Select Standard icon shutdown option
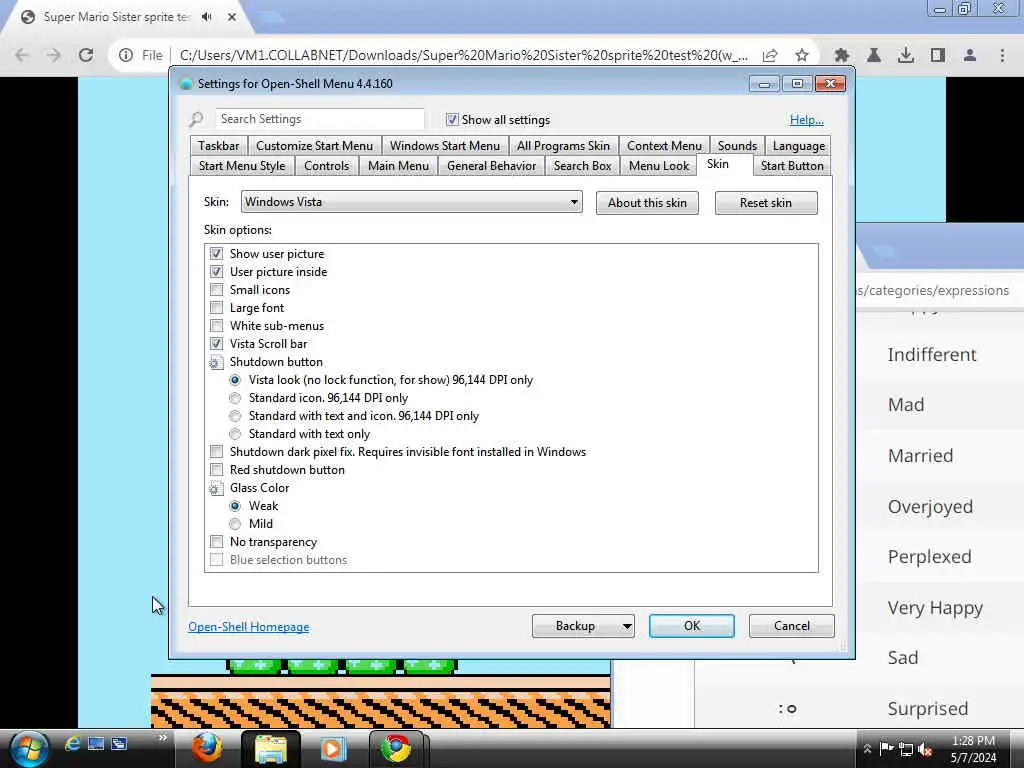1024x768 pixels. [x=235, y=398]
